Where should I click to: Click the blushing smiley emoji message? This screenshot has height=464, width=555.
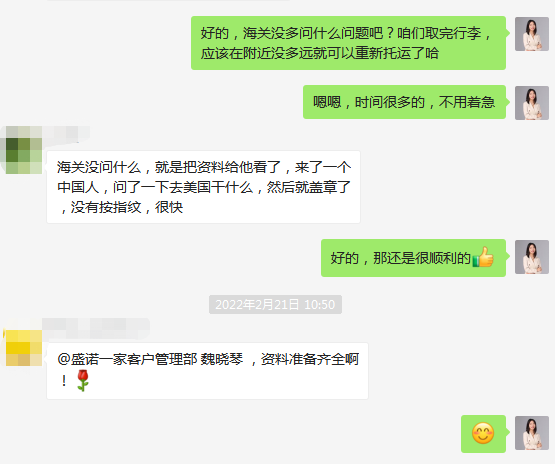483,434
